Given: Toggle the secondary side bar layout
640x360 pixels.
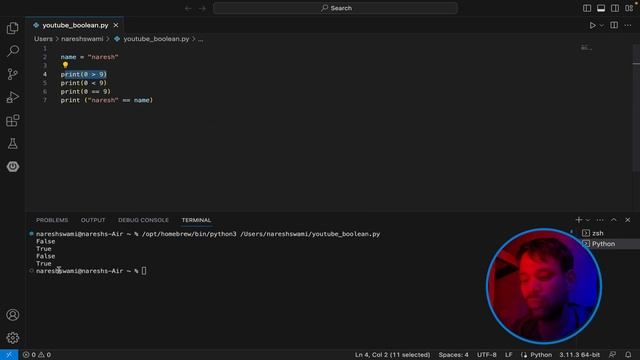Looking at the screenshot, I should tap(615, 8).
